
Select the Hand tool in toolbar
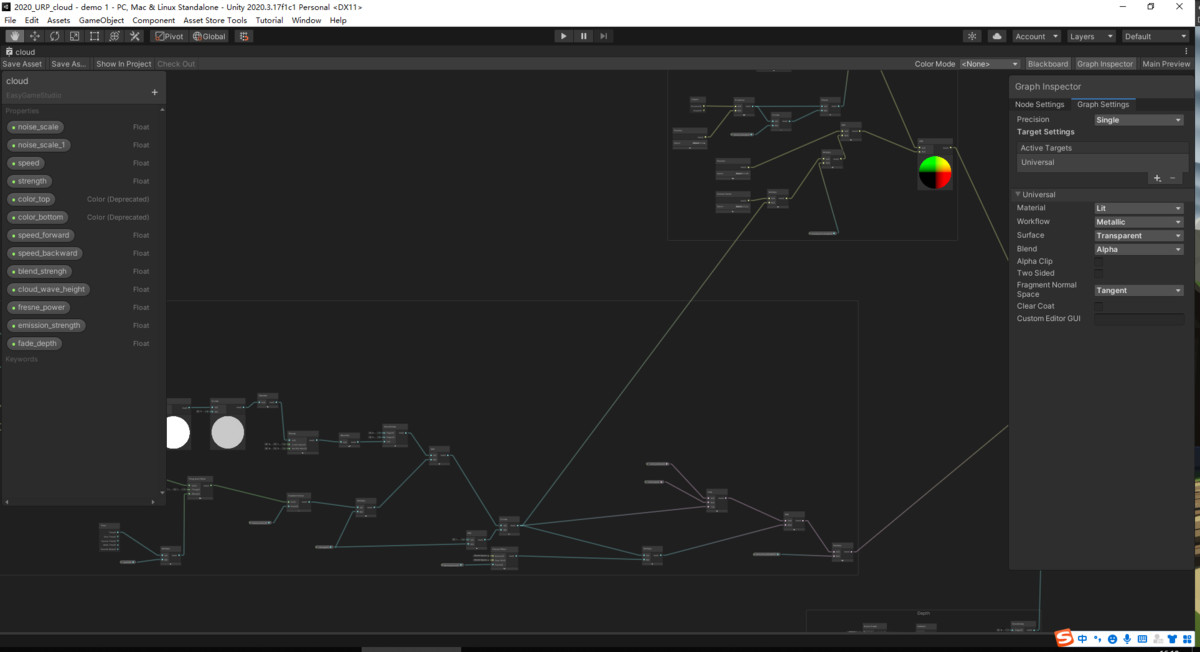coord(15,36)
